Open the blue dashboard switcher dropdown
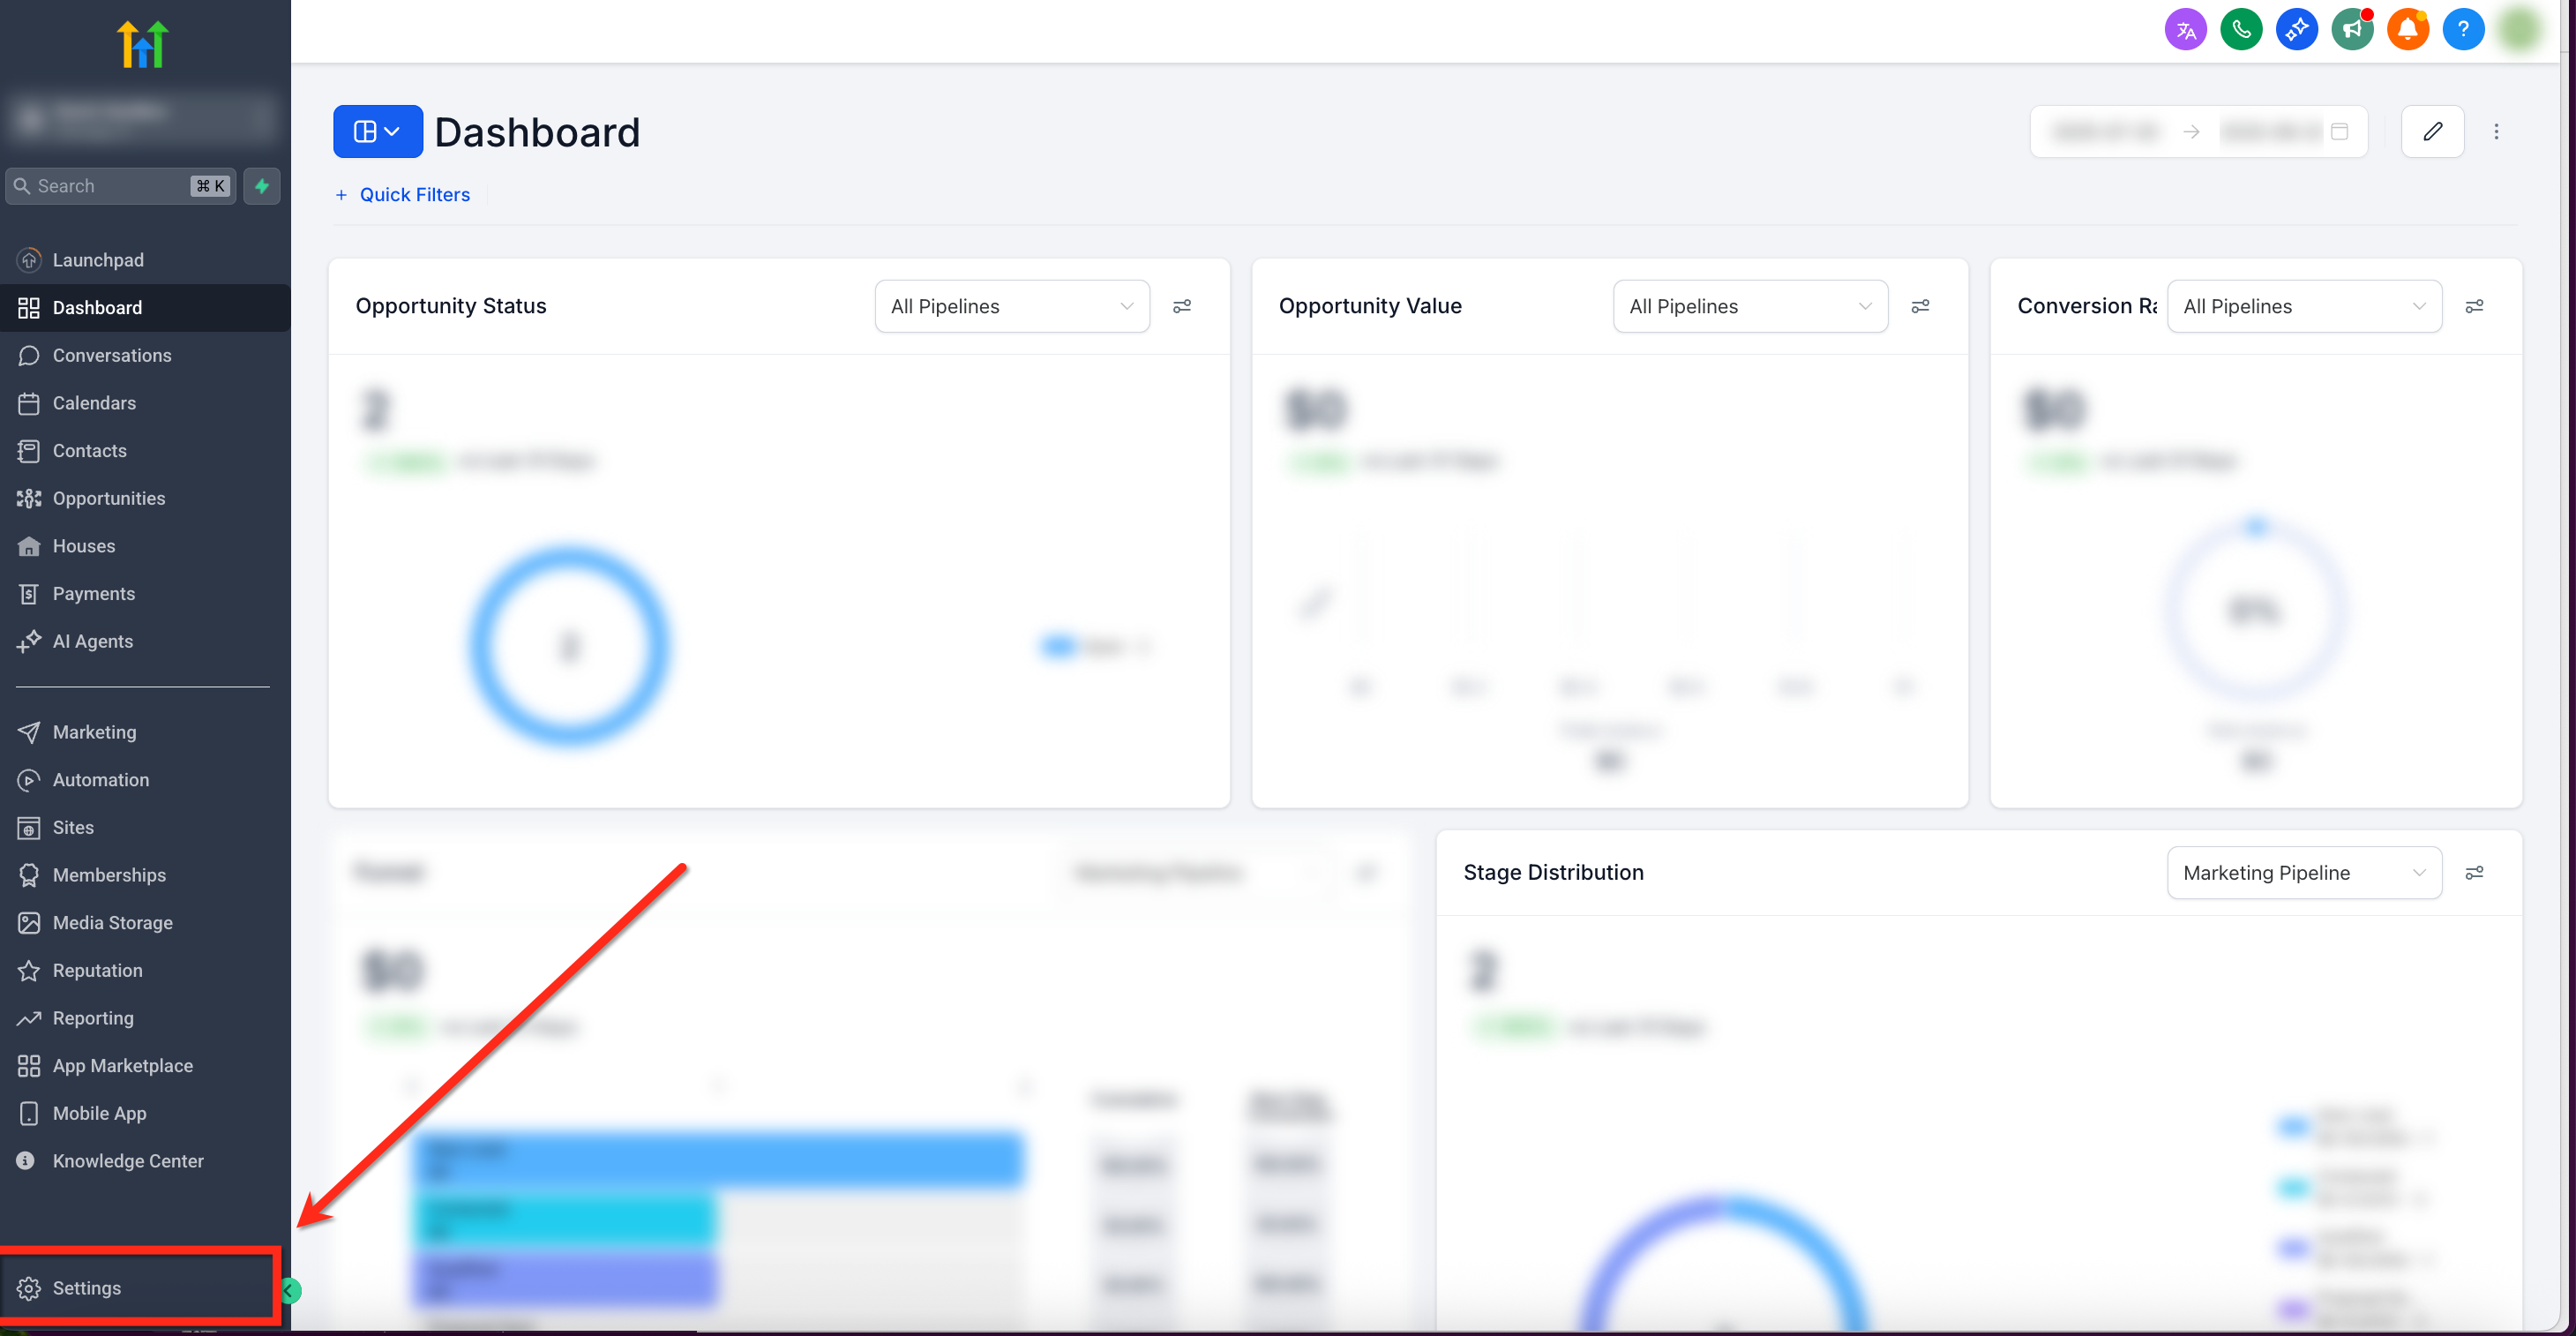This screenshot has height=1336, width=2576. pyautogui.click(x=377, y=131)
